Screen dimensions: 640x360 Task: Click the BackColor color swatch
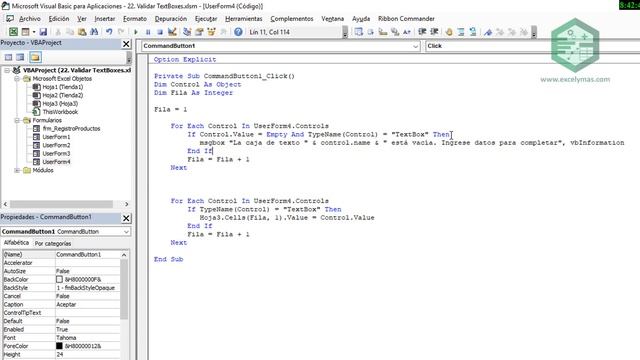point(59,279)
